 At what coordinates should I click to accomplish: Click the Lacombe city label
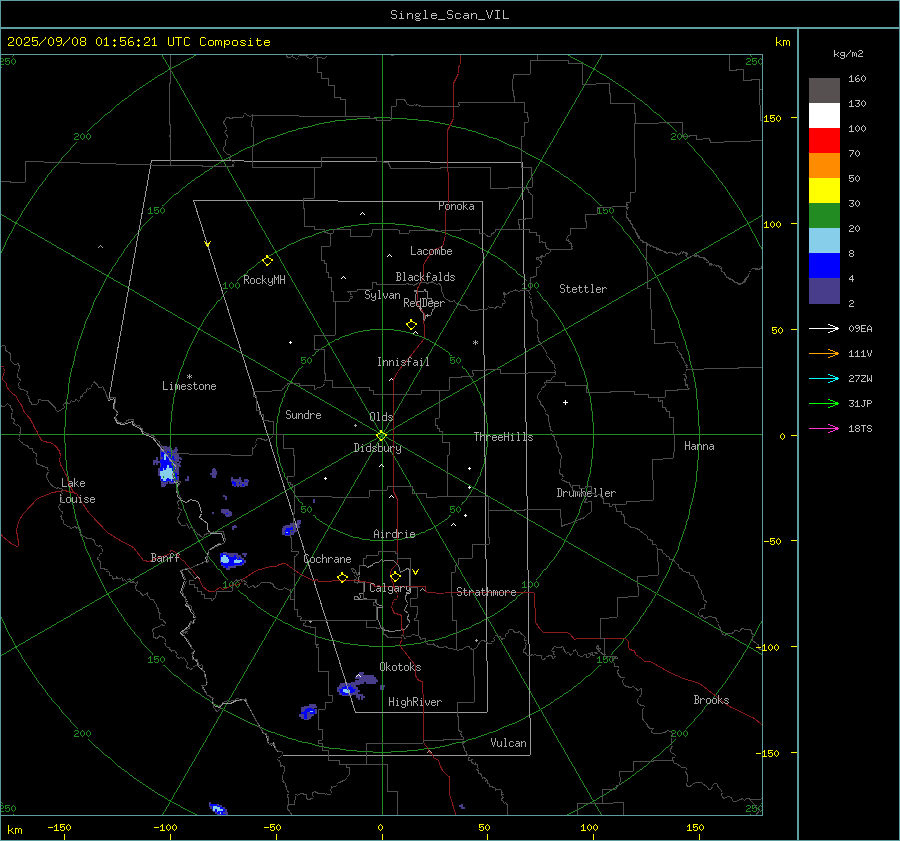[x=431, y=251]
